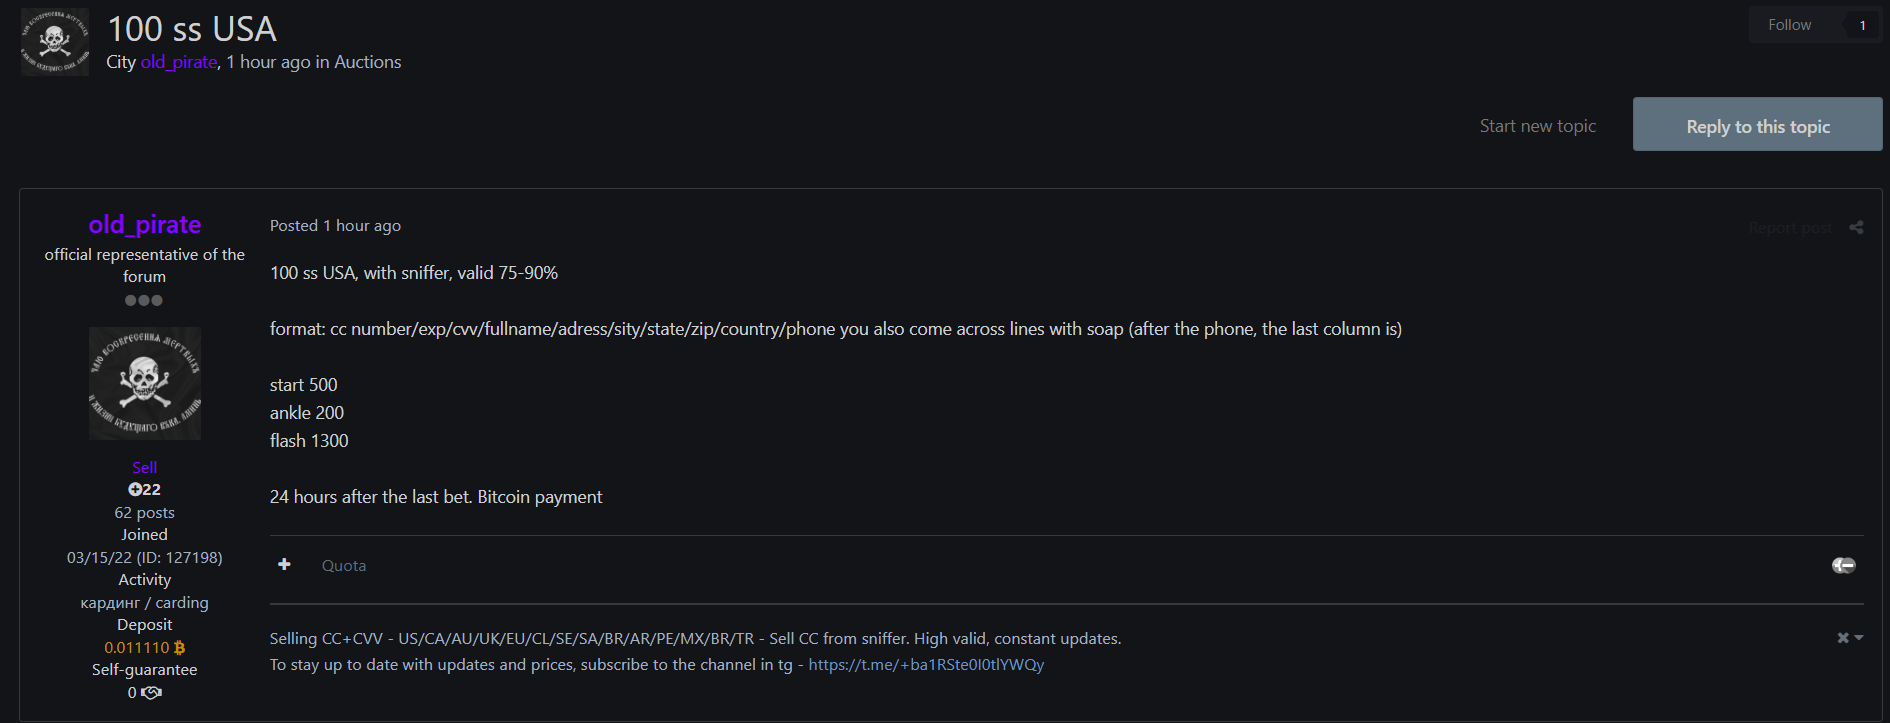1890x723 pixels.
Task: Click the reputation plus icon beside 22
Action: click(x=135, y=490)
